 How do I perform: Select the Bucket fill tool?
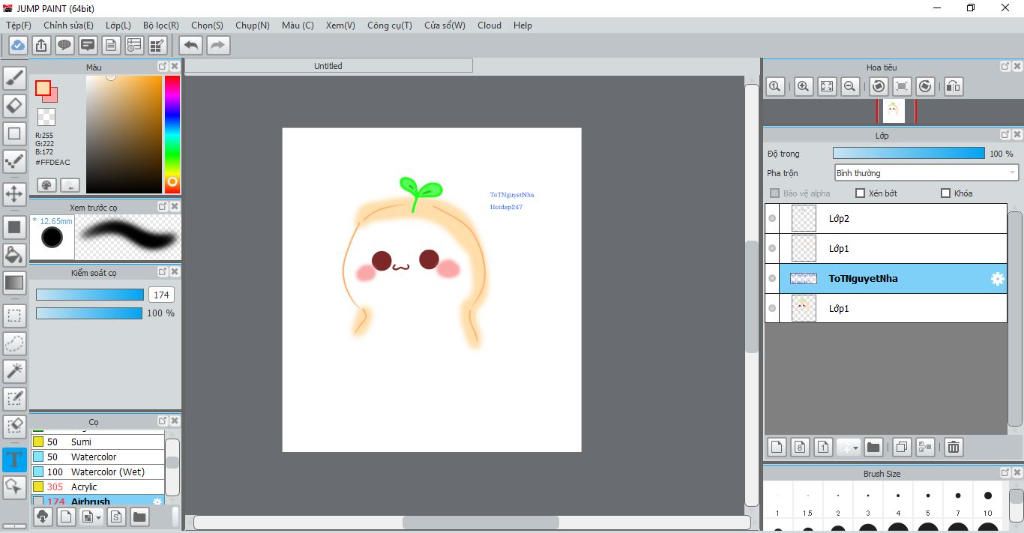pyautogui.click(x=14, y=255)
